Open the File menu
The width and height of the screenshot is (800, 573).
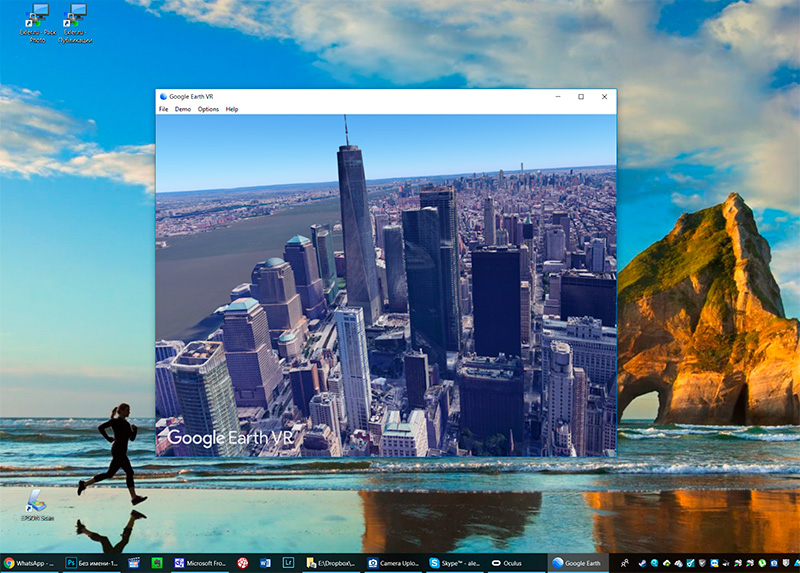pyautogui.click(x=163, y=109)
